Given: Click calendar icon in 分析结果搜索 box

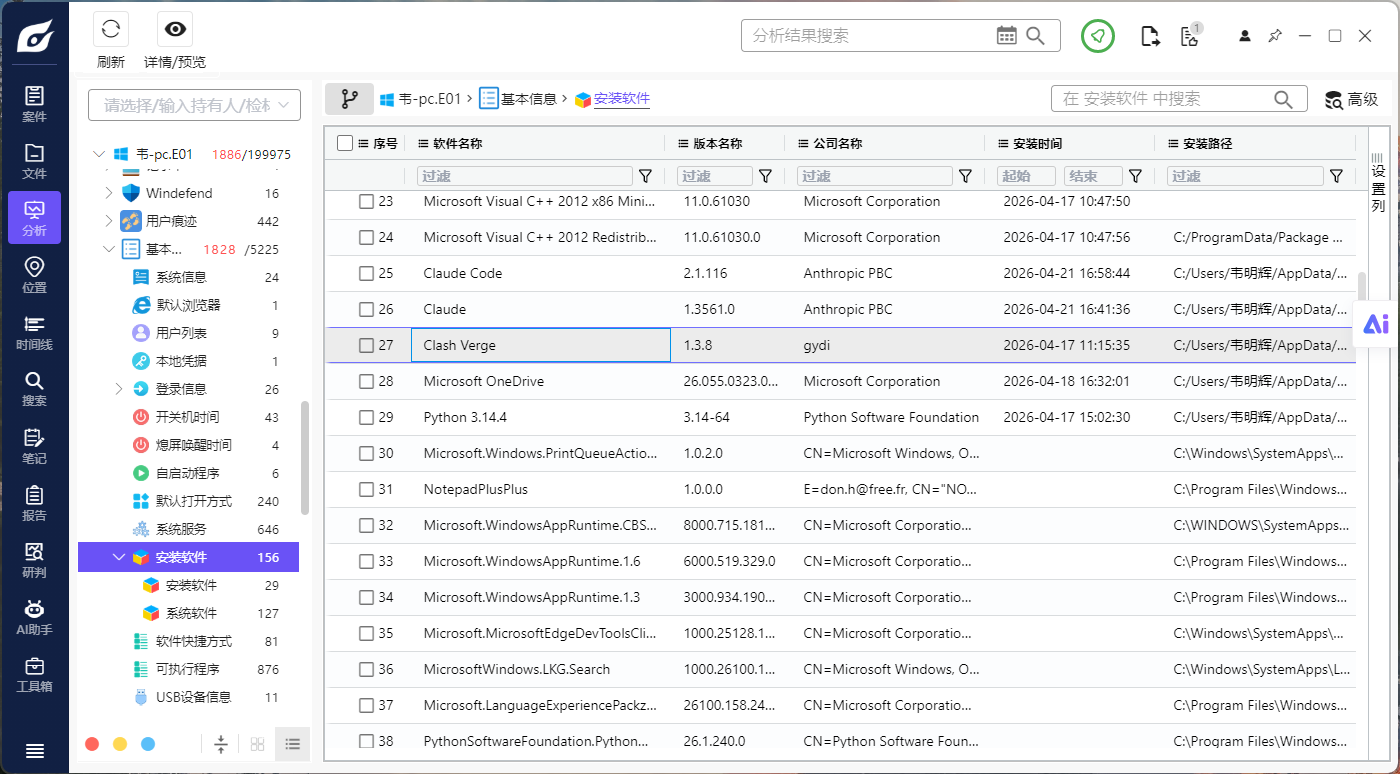Looking at the screenshot, I should [1007, 36].
